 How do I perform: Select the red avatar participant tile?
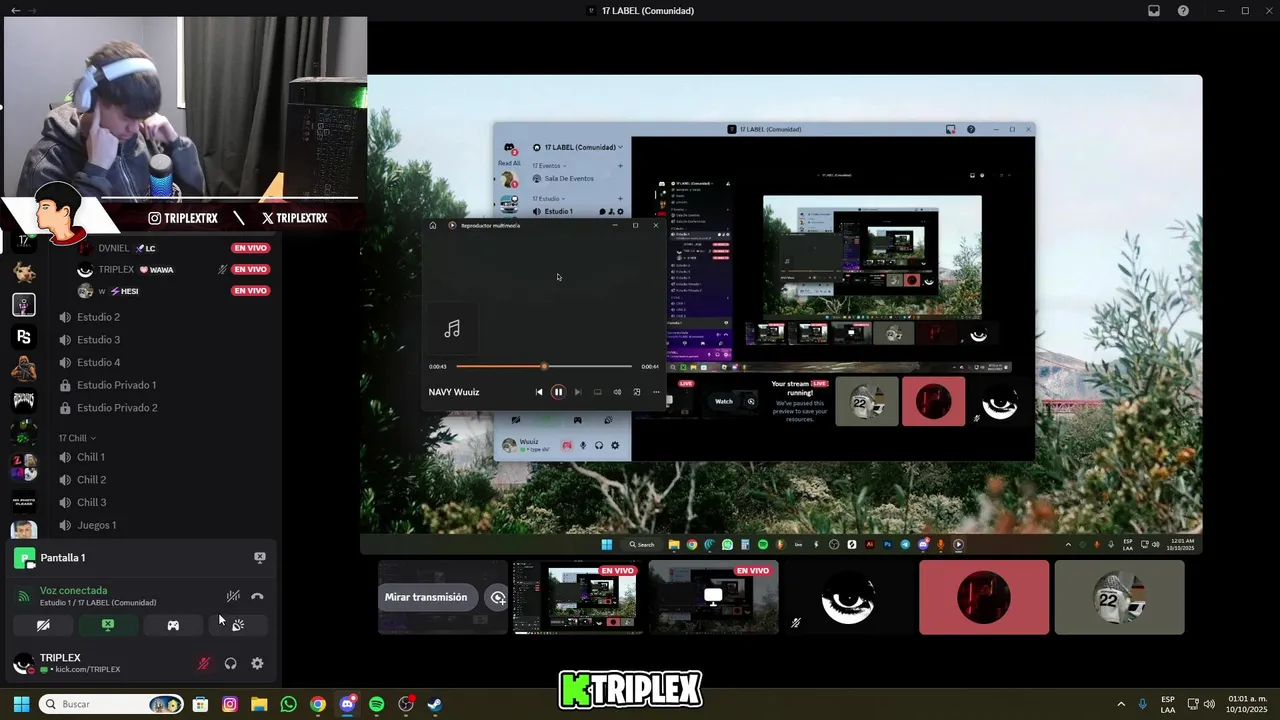coord(984,597)
